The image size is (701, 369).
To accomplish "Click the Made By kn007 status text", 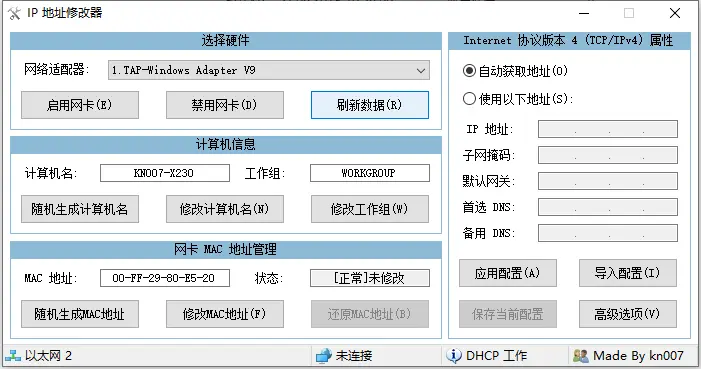I will (638, 356).
